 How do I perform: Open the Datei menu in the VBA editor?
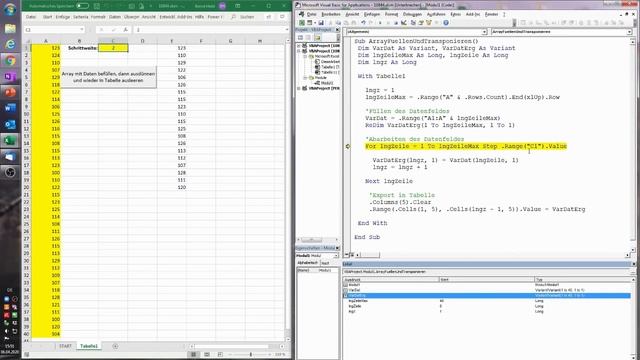[x=311, y=14]
